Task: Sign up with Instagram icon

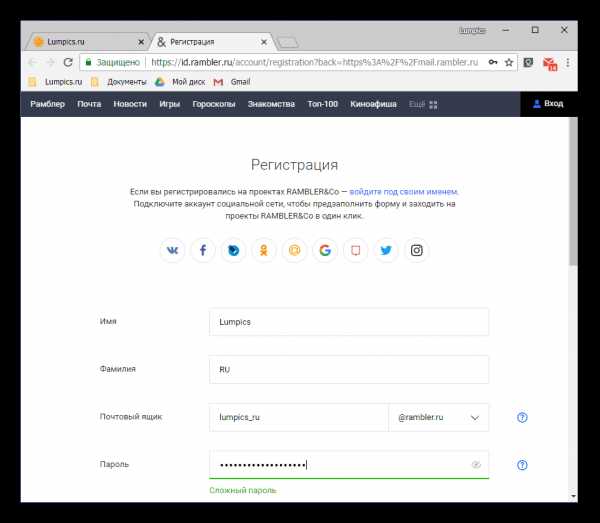Action: 417,250
